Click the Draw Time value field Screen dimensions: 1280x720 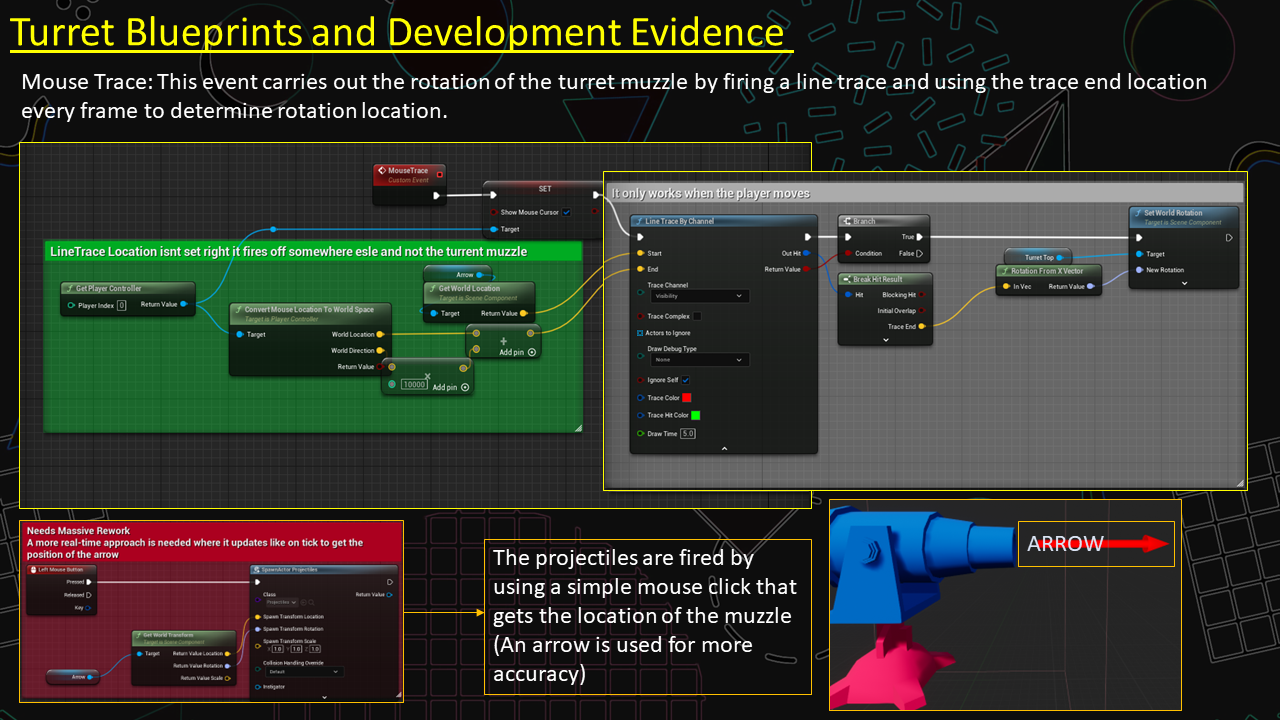coord(687,433)
